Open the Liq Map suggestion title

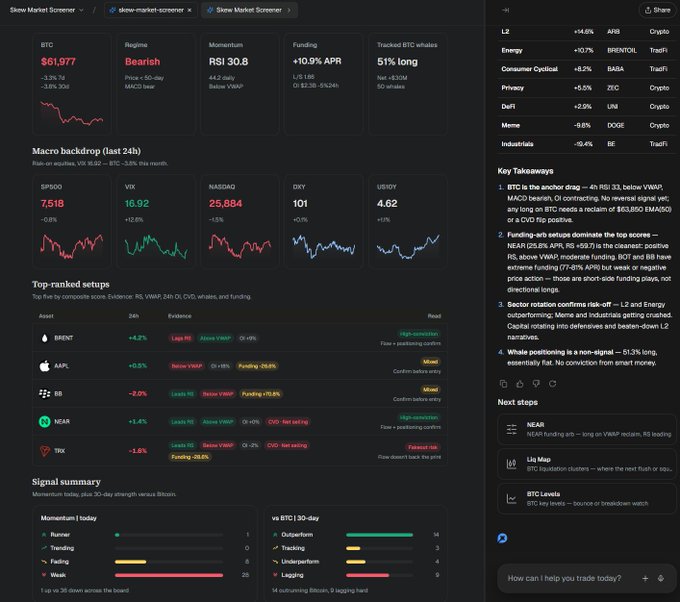click(x=538, y=459)
